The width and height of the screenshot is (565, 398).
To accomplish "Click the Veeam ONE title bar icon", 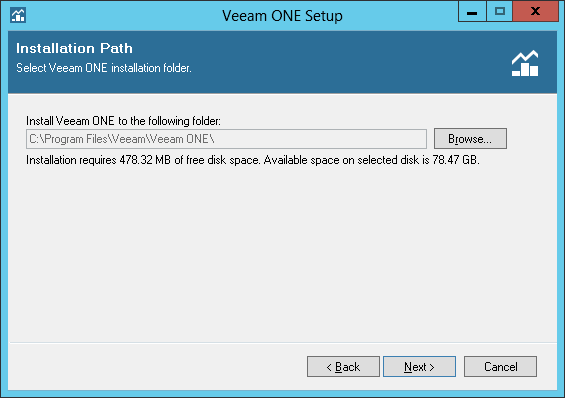I will (18, 15).
